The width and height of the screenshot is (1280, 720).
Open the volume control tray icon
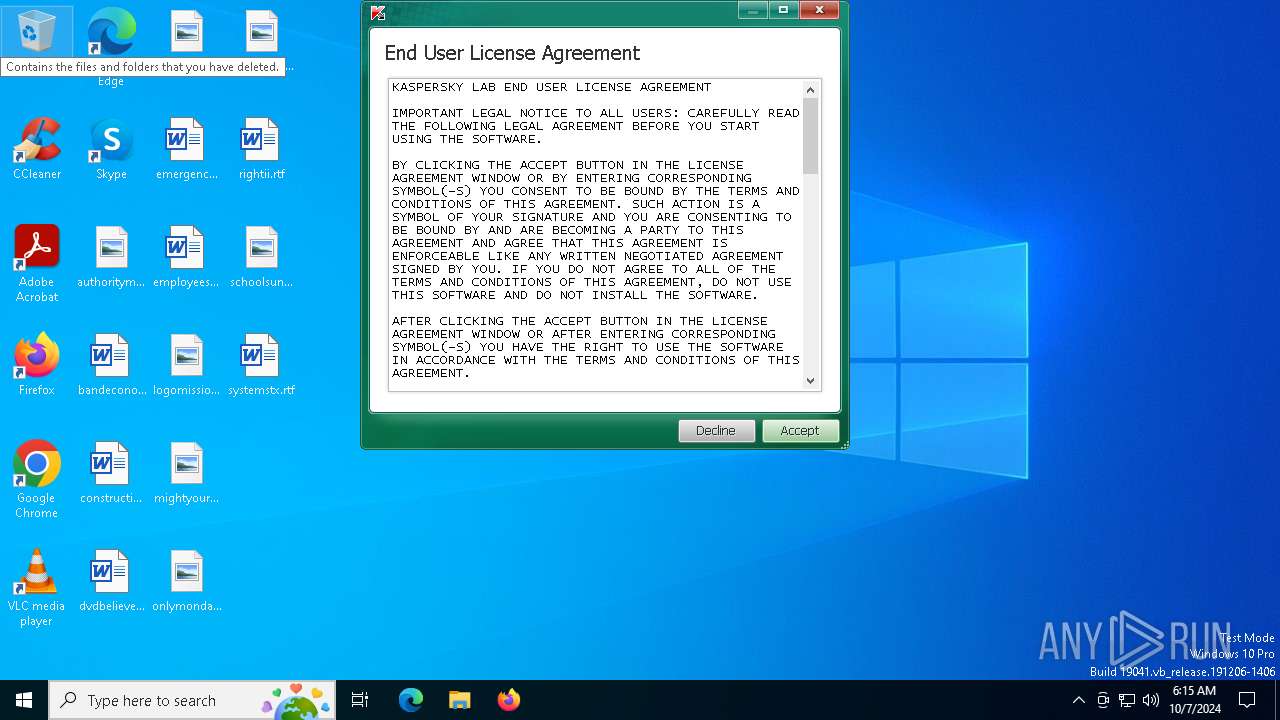click(1151, 700)
